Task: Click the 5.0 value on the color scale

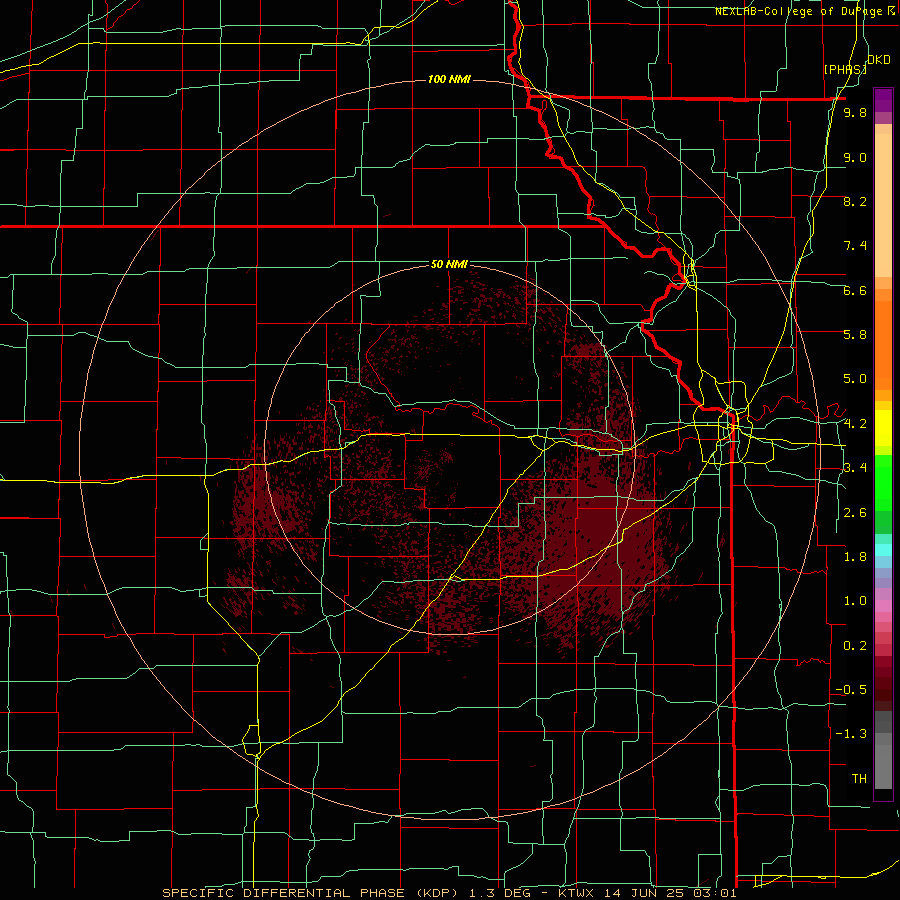Action: click(855, 379)
